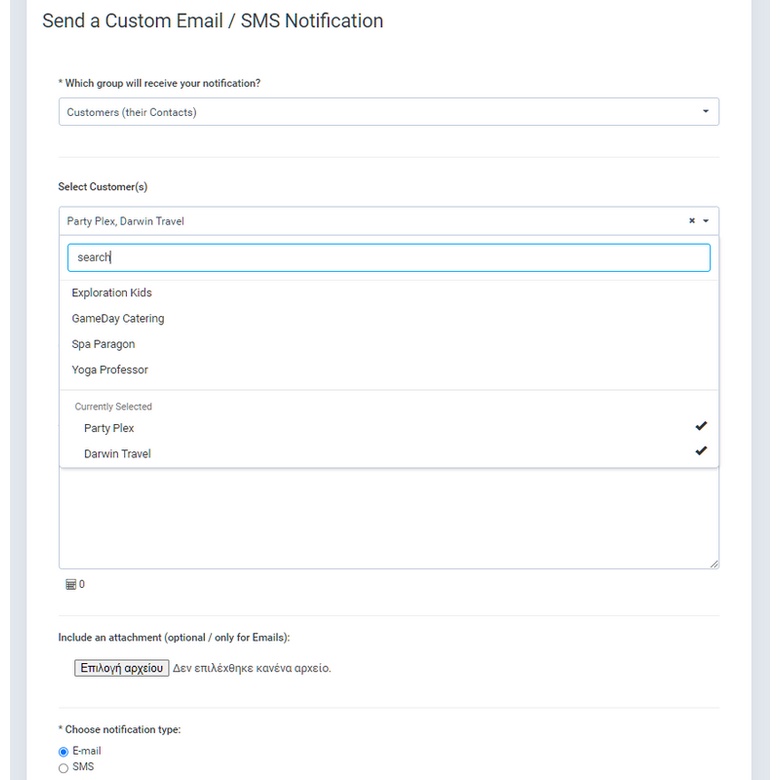Collapse the Select Customer(s) dropdown arrow
Image resolution: width=780 pixels, height=780 pixels.
coord(706,221)
